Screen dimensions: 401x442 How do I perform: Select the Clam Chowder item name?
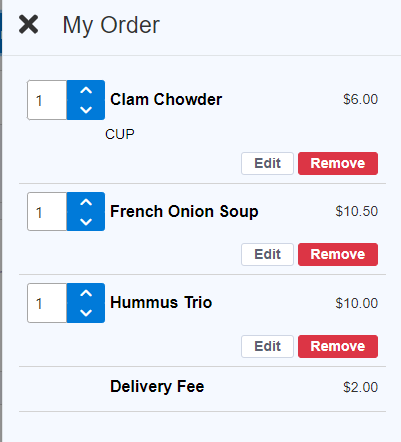(166, 99)
